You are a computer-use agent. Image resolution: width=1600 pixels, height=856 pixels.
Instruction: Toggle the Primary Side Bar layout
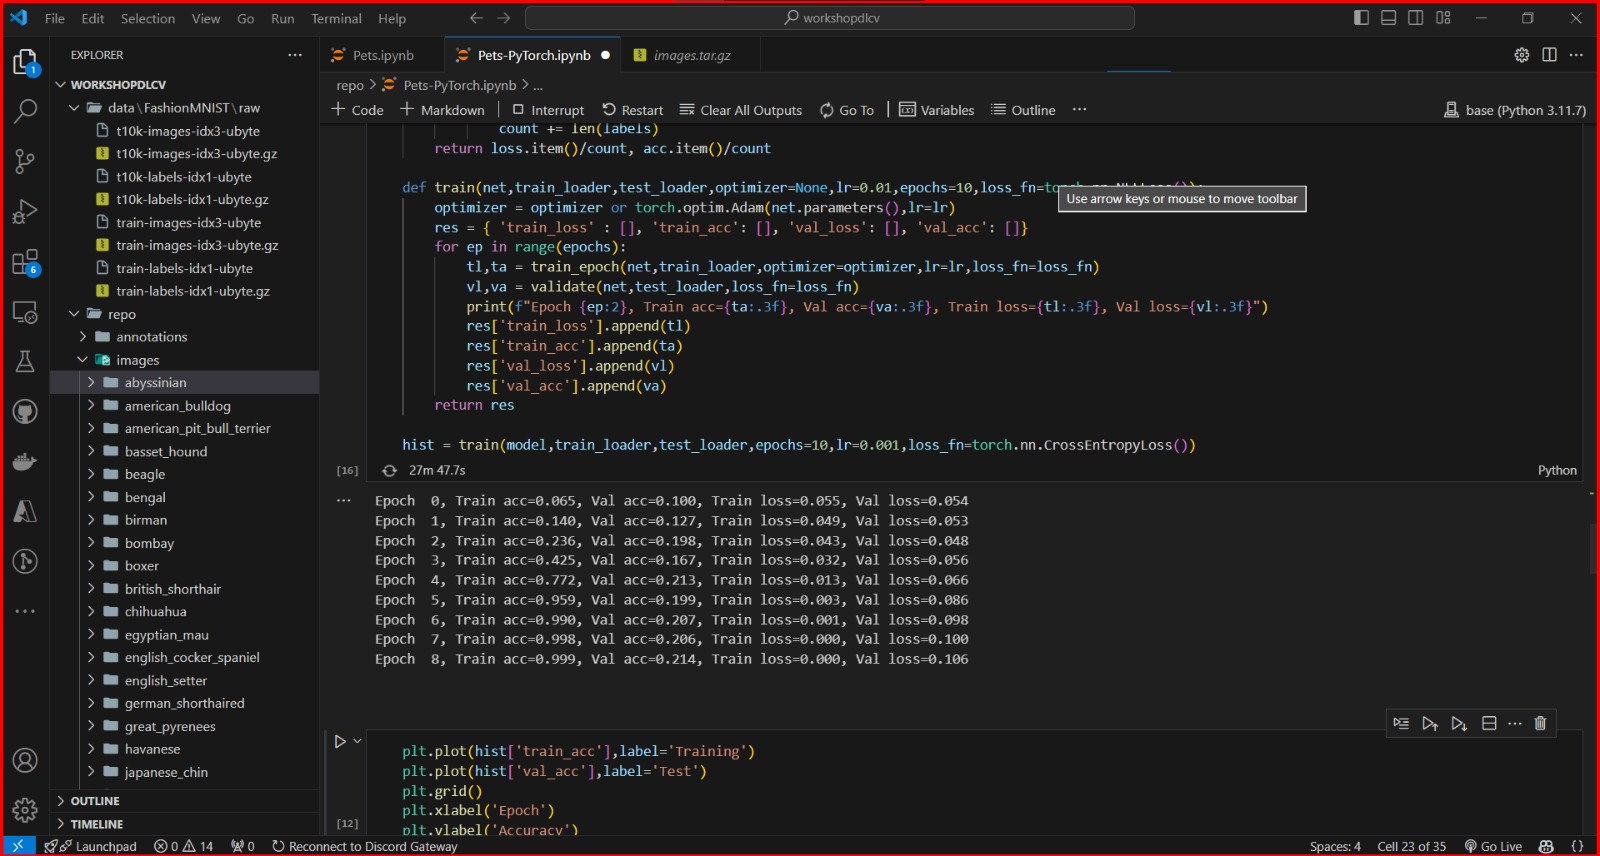click(x=1361, y=18)
